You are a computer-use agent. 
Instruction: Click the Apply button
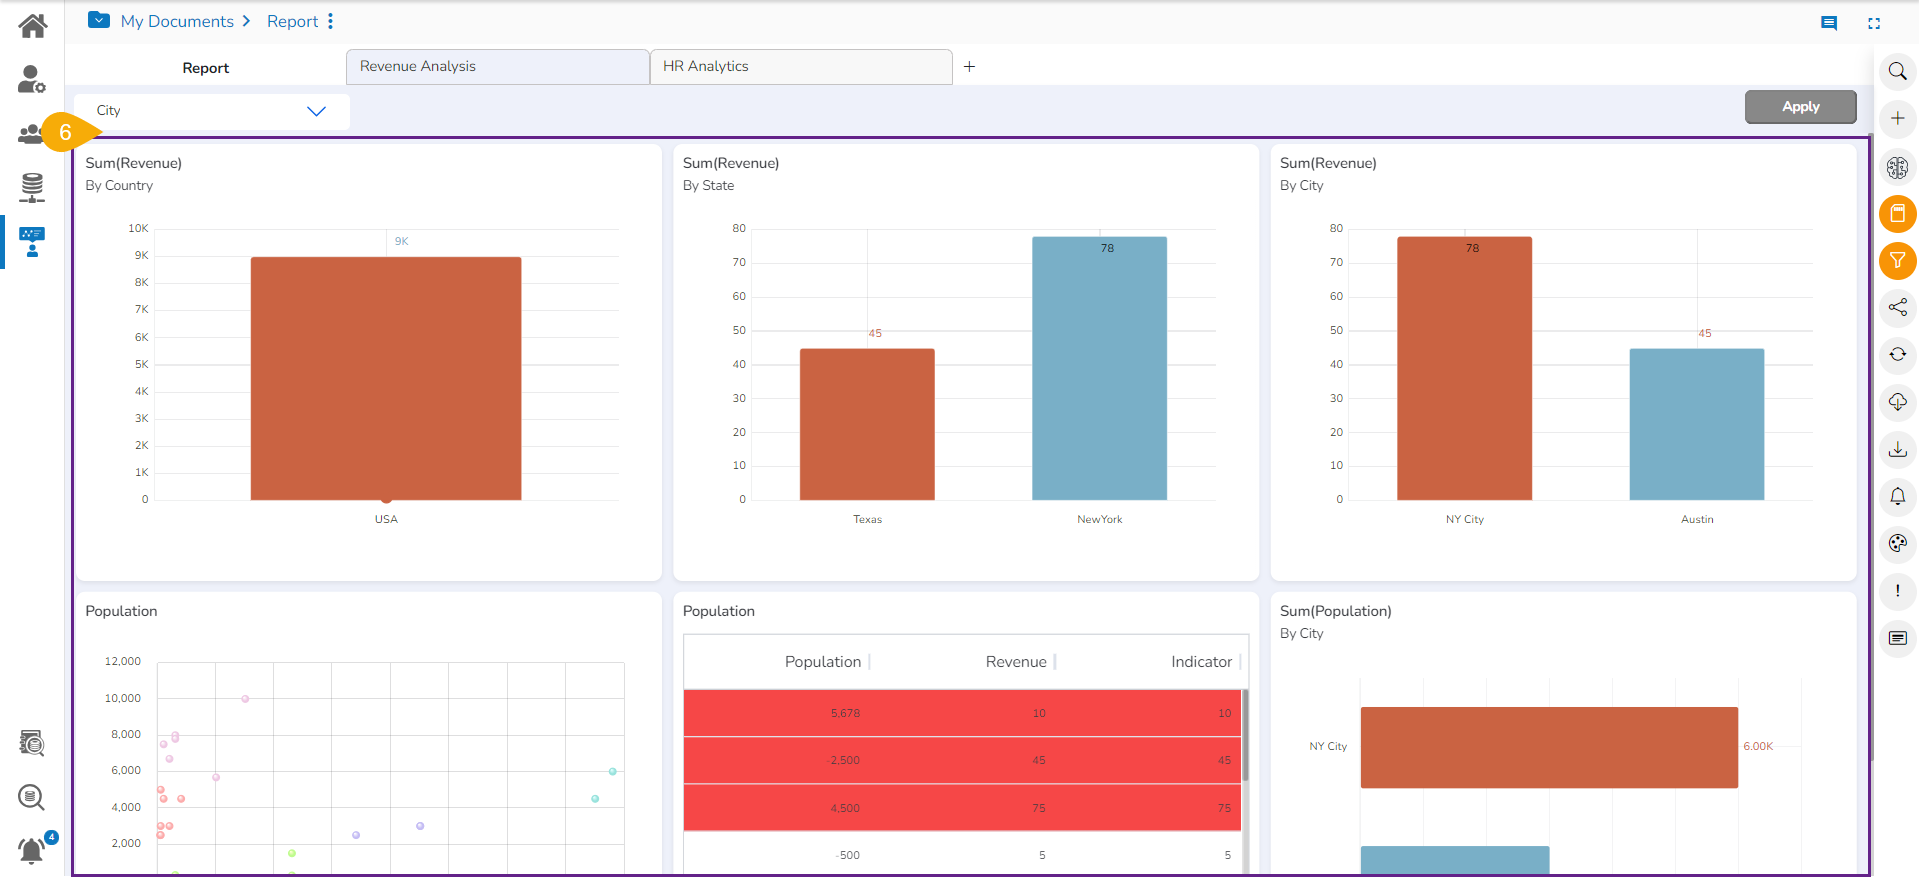tap(1800, 107)
